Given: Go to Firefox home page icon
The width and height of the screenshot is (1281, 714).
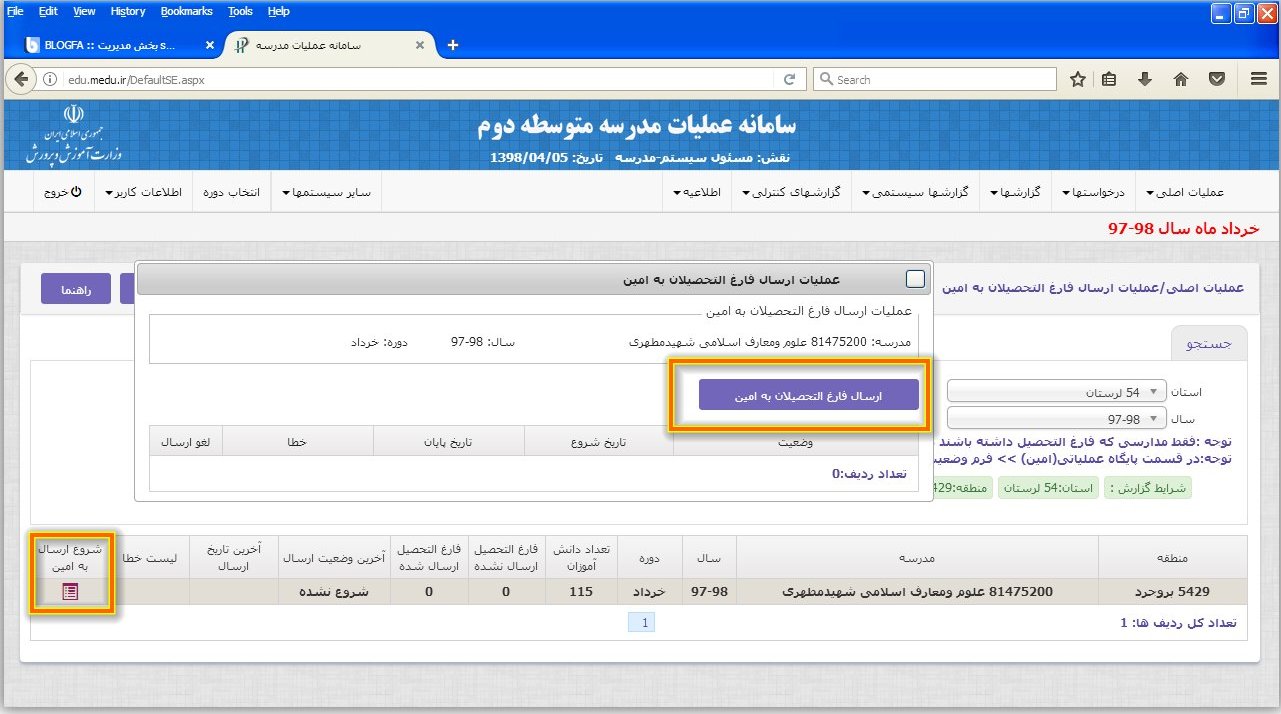Looking at the screenshot, I should (1181, 79).
